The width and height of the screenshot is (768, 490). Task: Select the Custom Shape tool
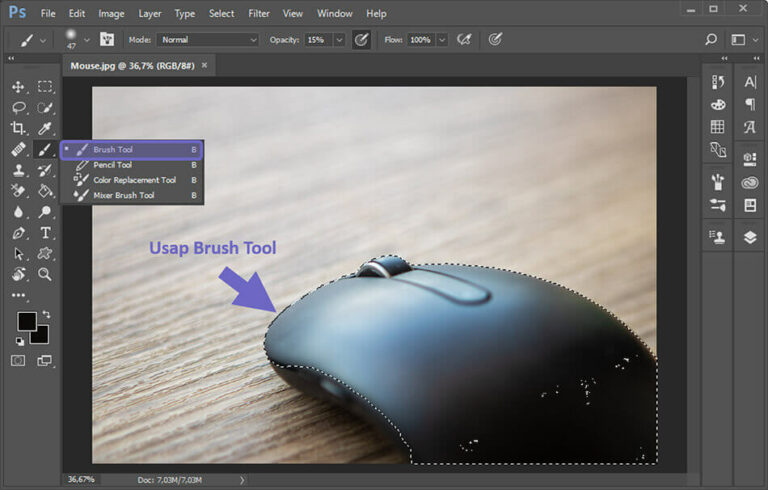point(45,253)
